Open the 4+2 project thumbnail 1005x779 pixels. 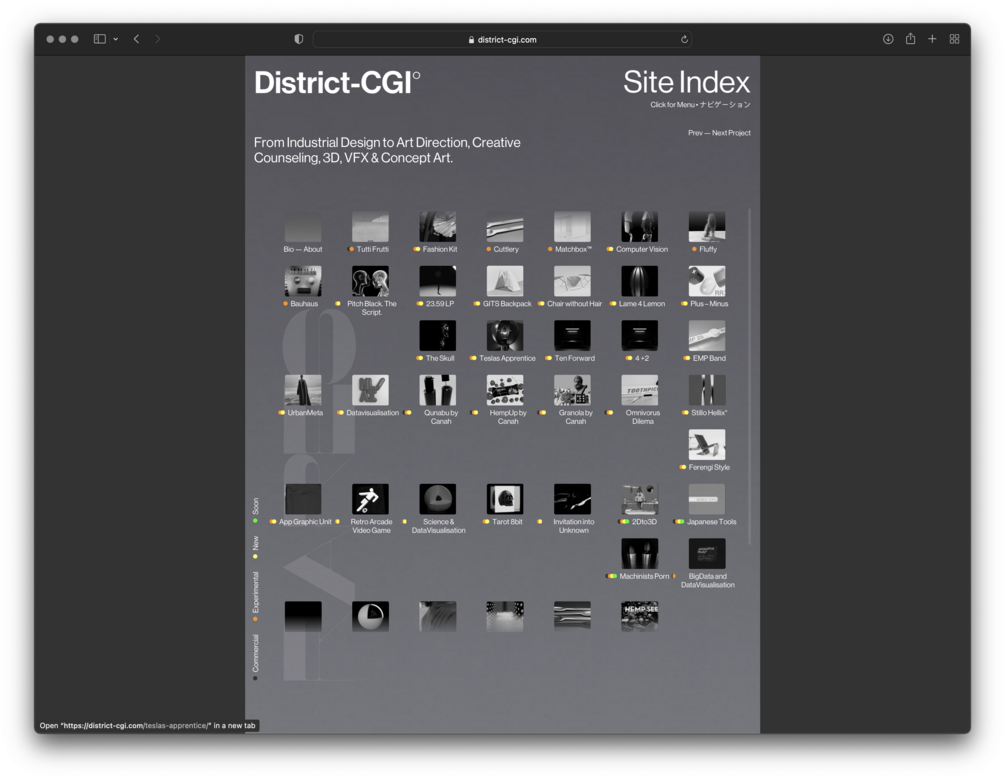coord(640,336)
